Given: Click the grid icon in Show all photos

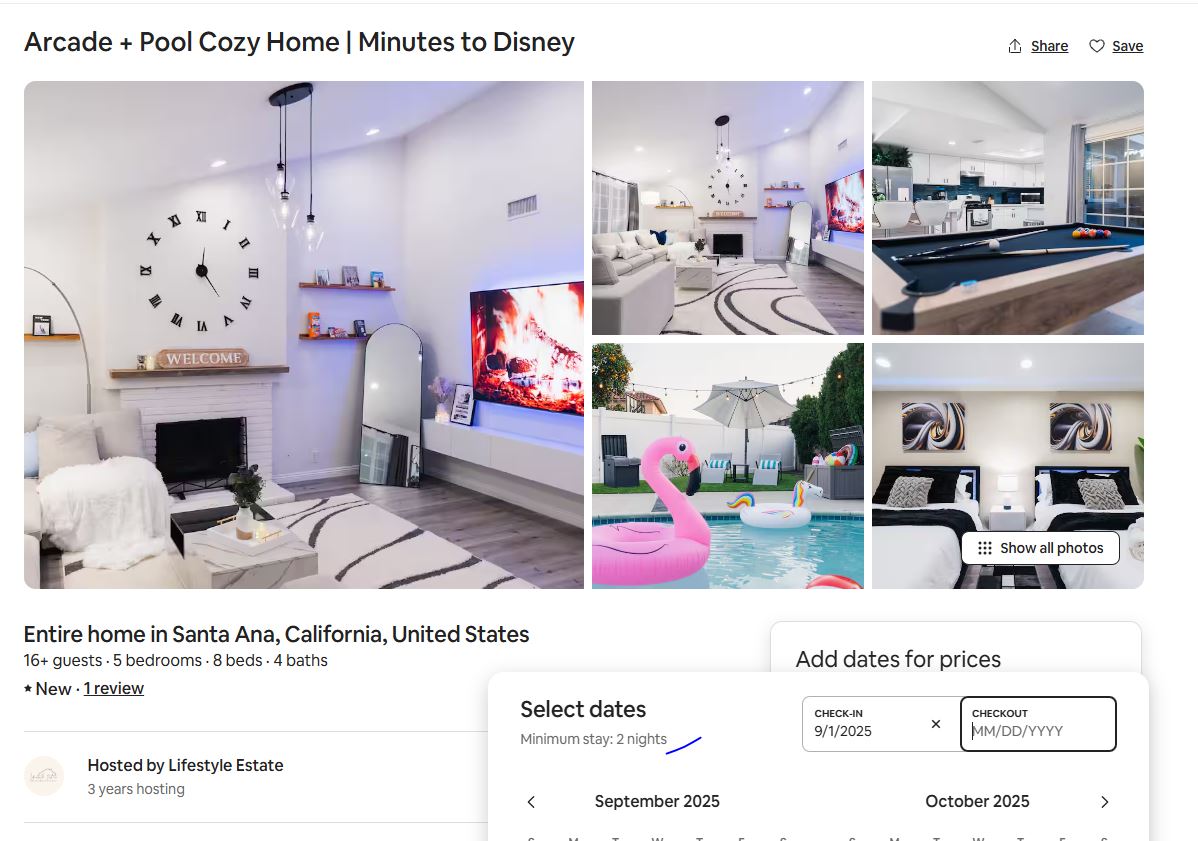Looking at the screenshot, I should pos(985,548).
